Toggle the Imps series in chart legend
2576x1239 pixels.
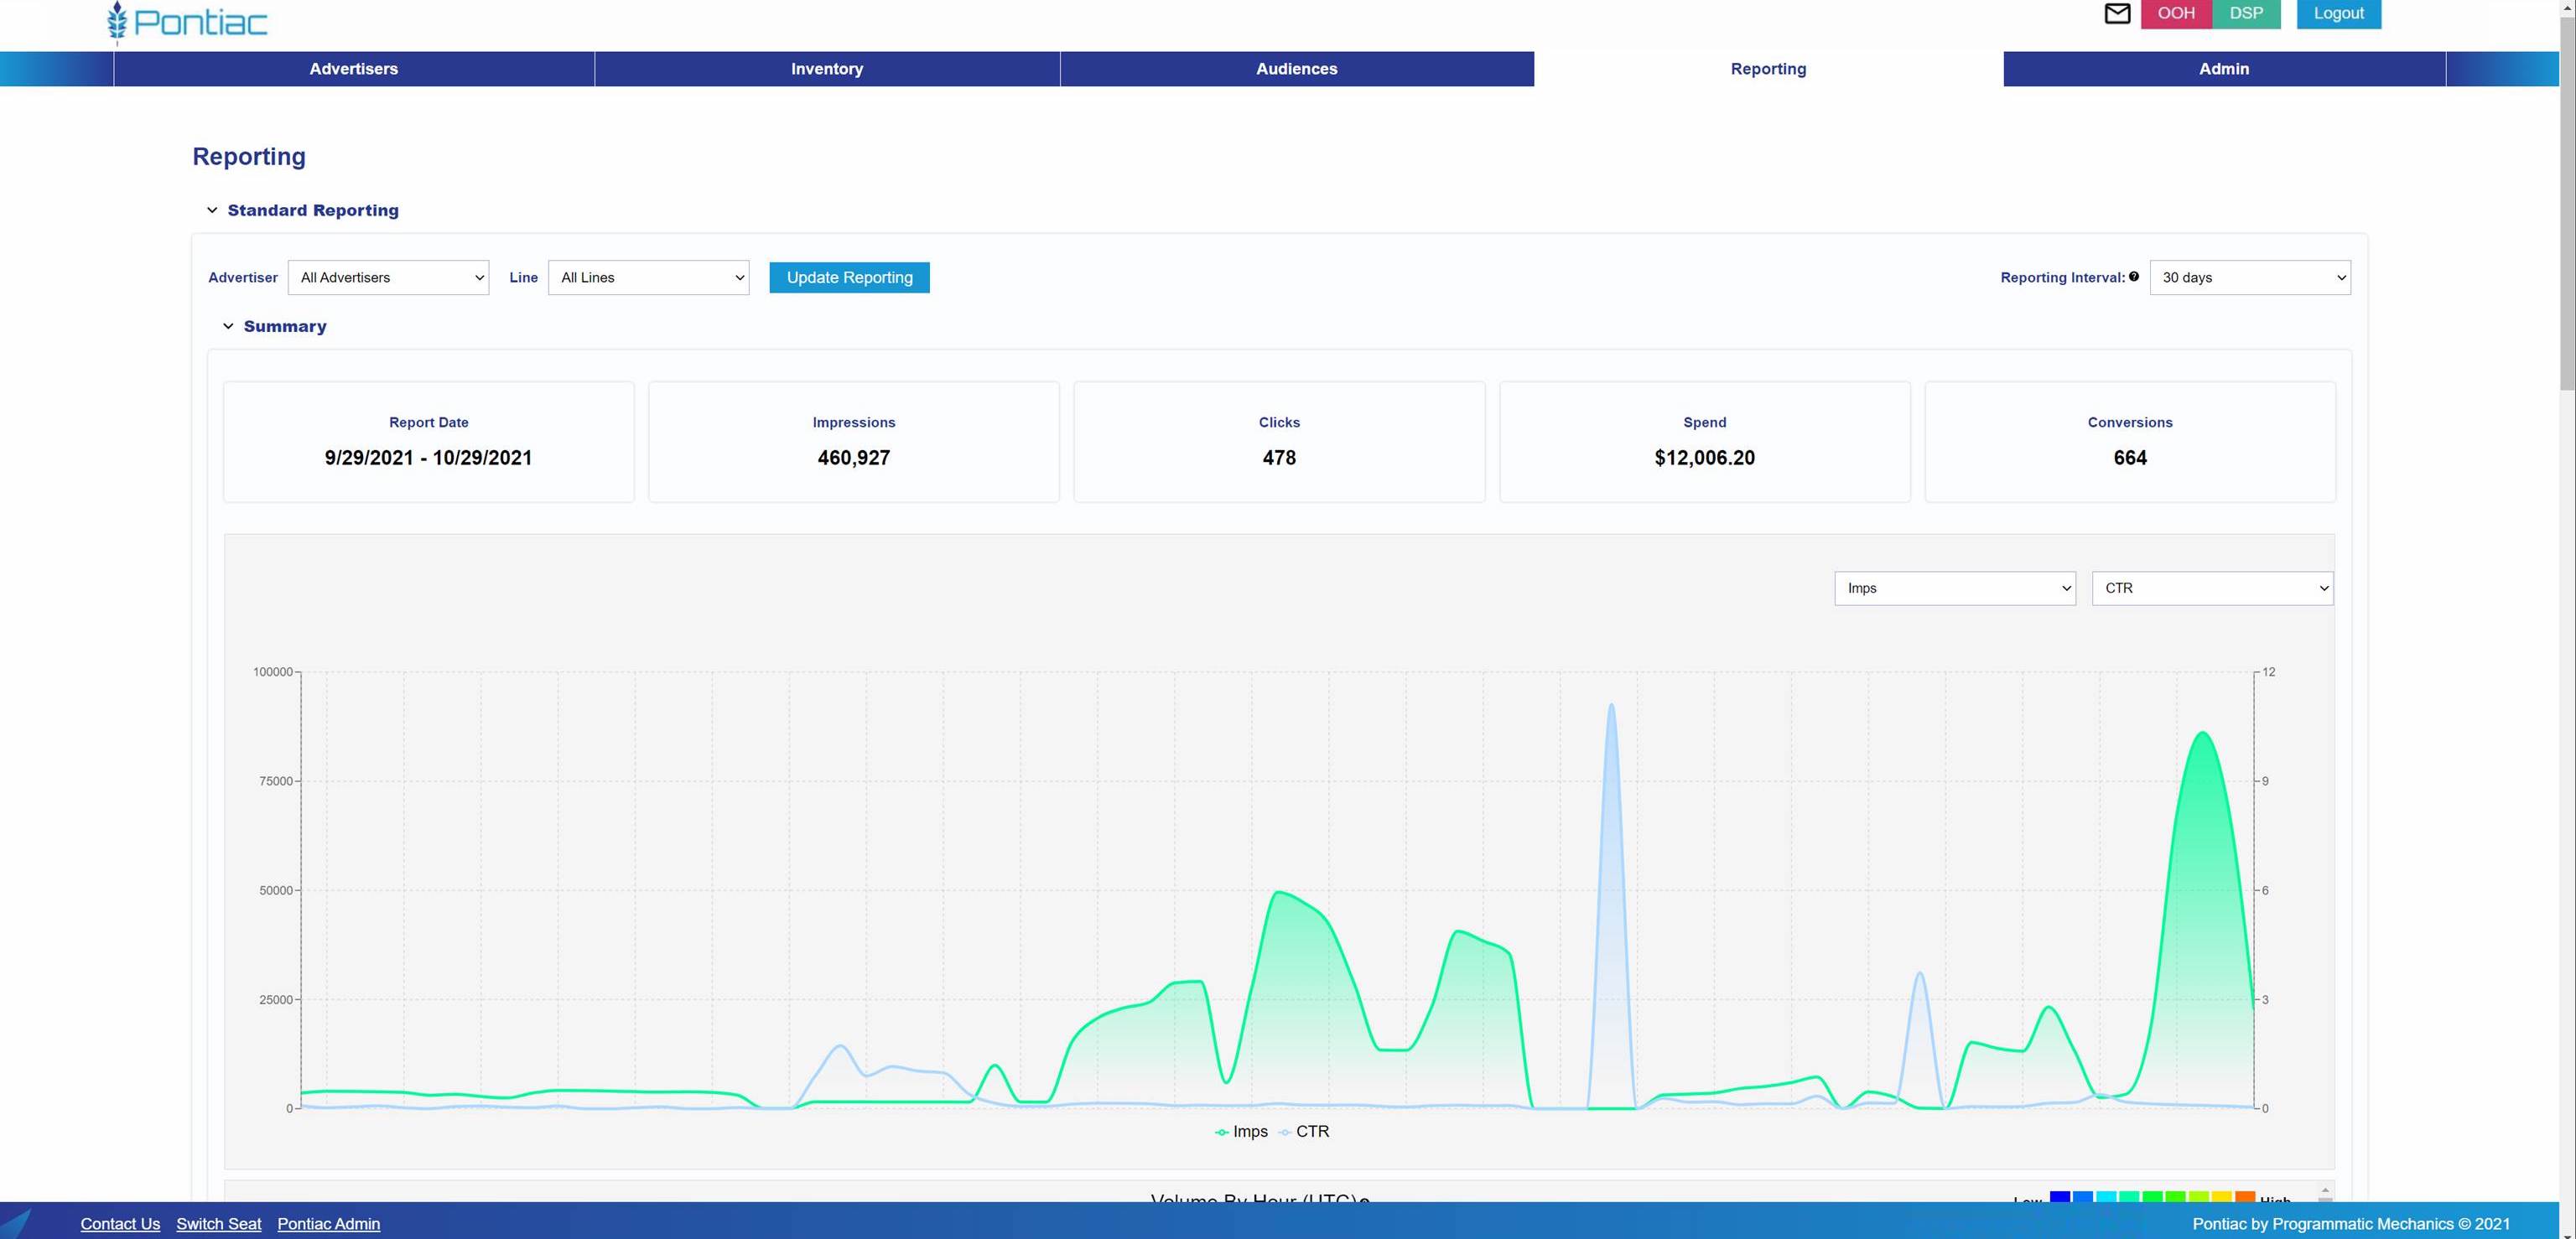1241,1131
